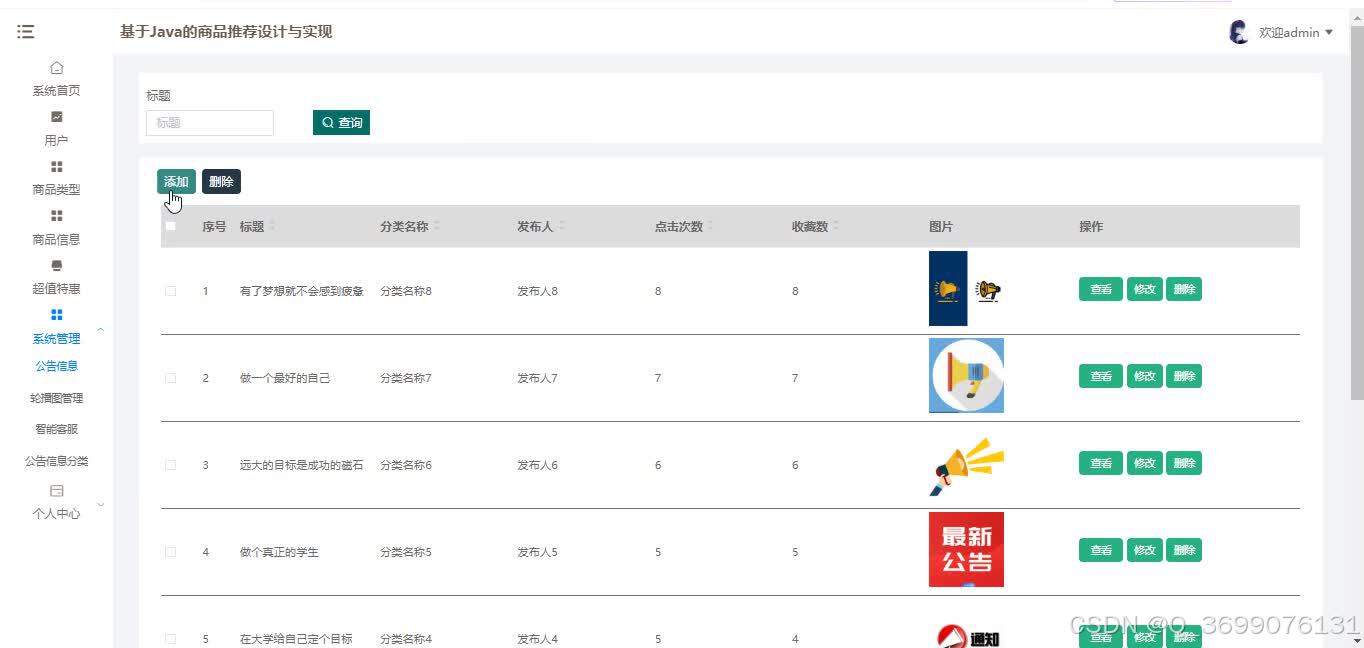Open the 通知 thumbnail in row 5
Image resolution: width=1364 pixels, height=648 pixels.
click(x=968, y=636)
